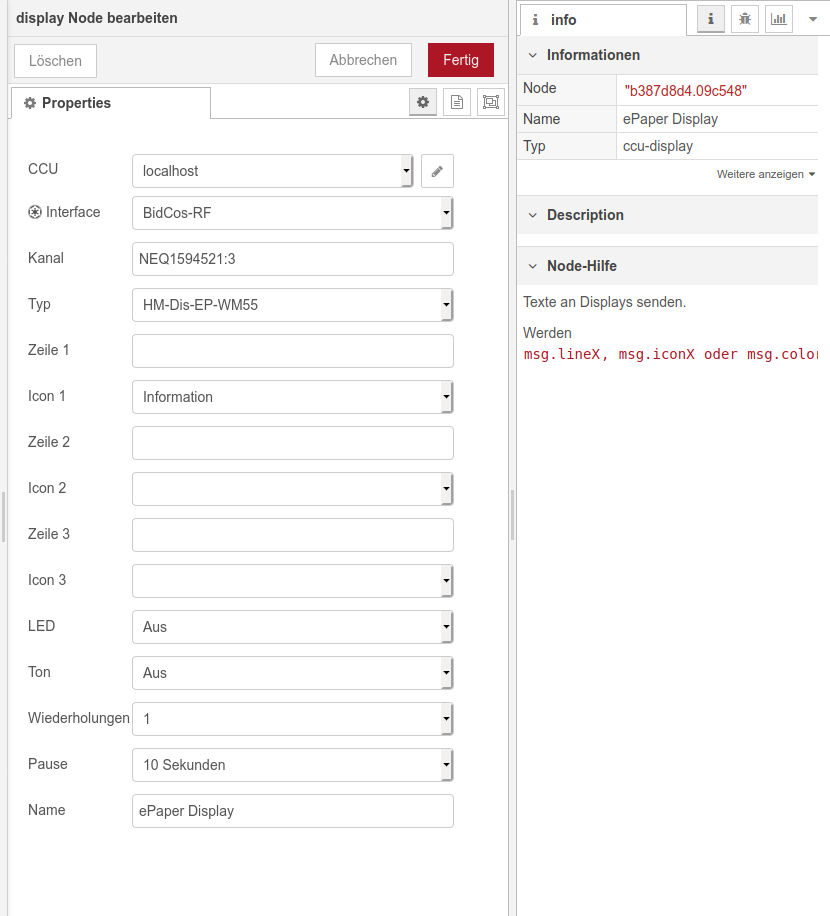This screenshot has height=916, width=830.
Task: Show the info sidebar icon
Action: pyautogui.click(x=711, y=19)
